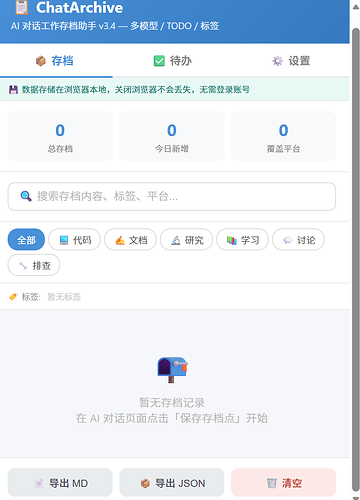Click the magnifier icon in search box

coord(26,196)
